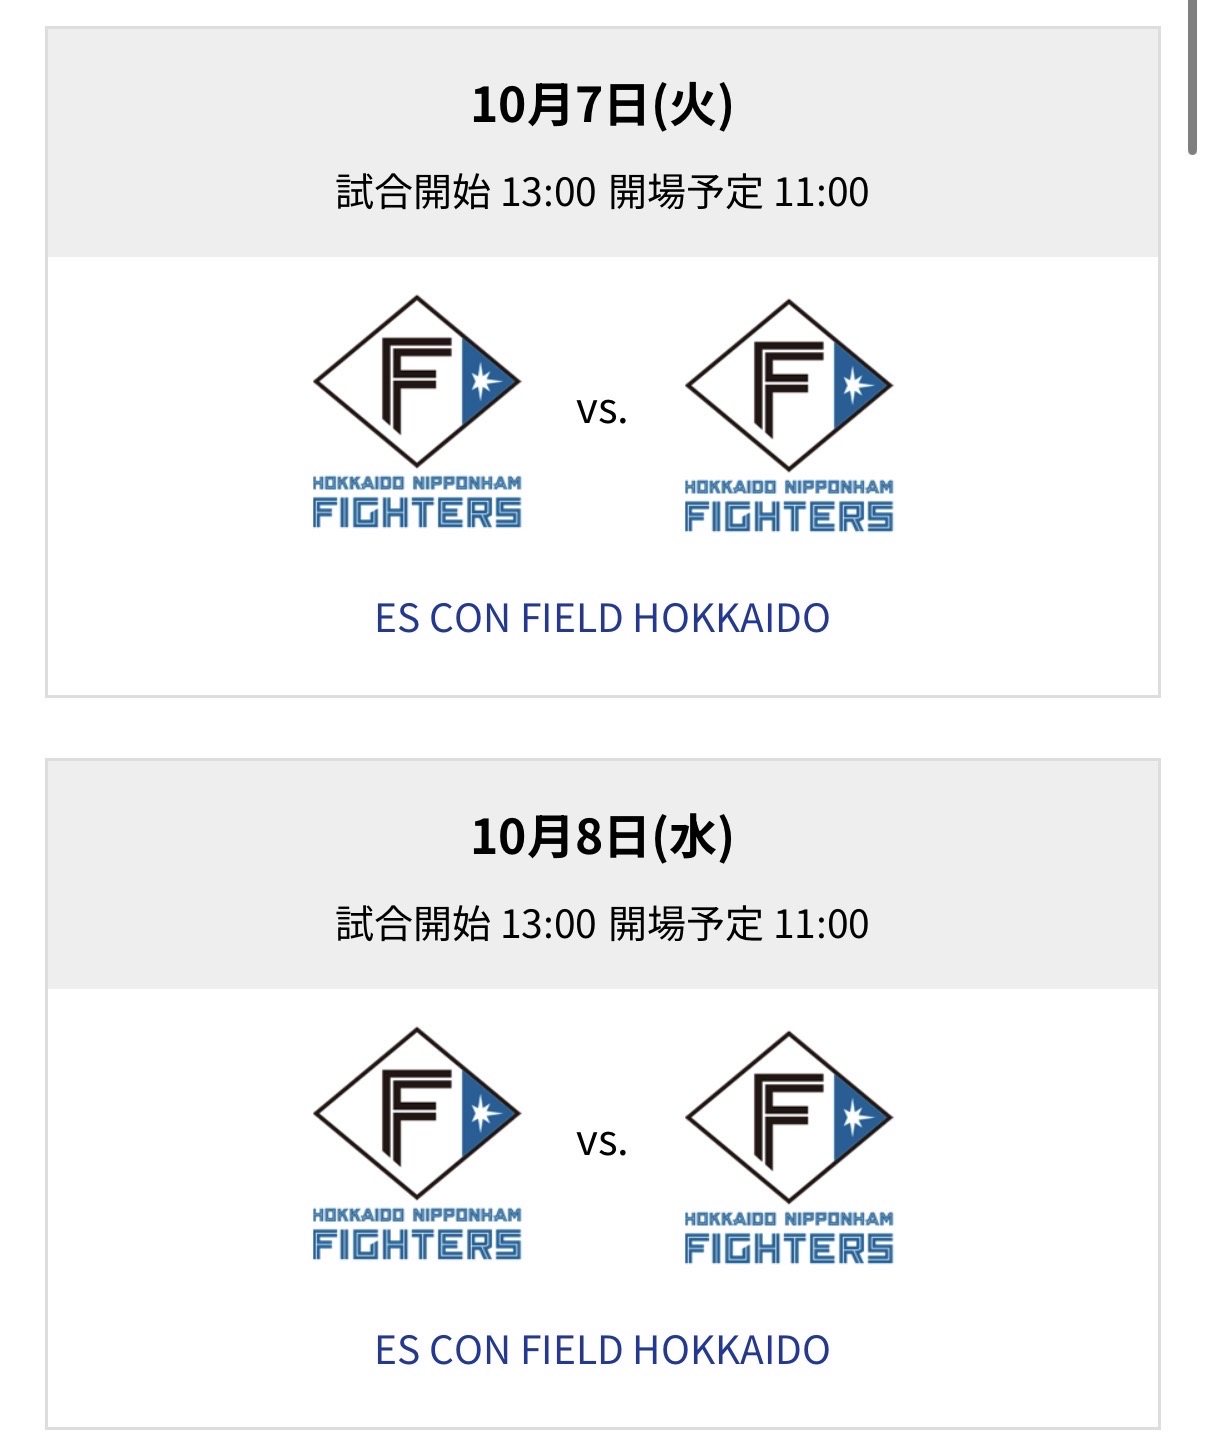The image size is (1206, 1451).
Task: Click right Fighters diamond emblem in October 8 game
Action: point(788,1117)
